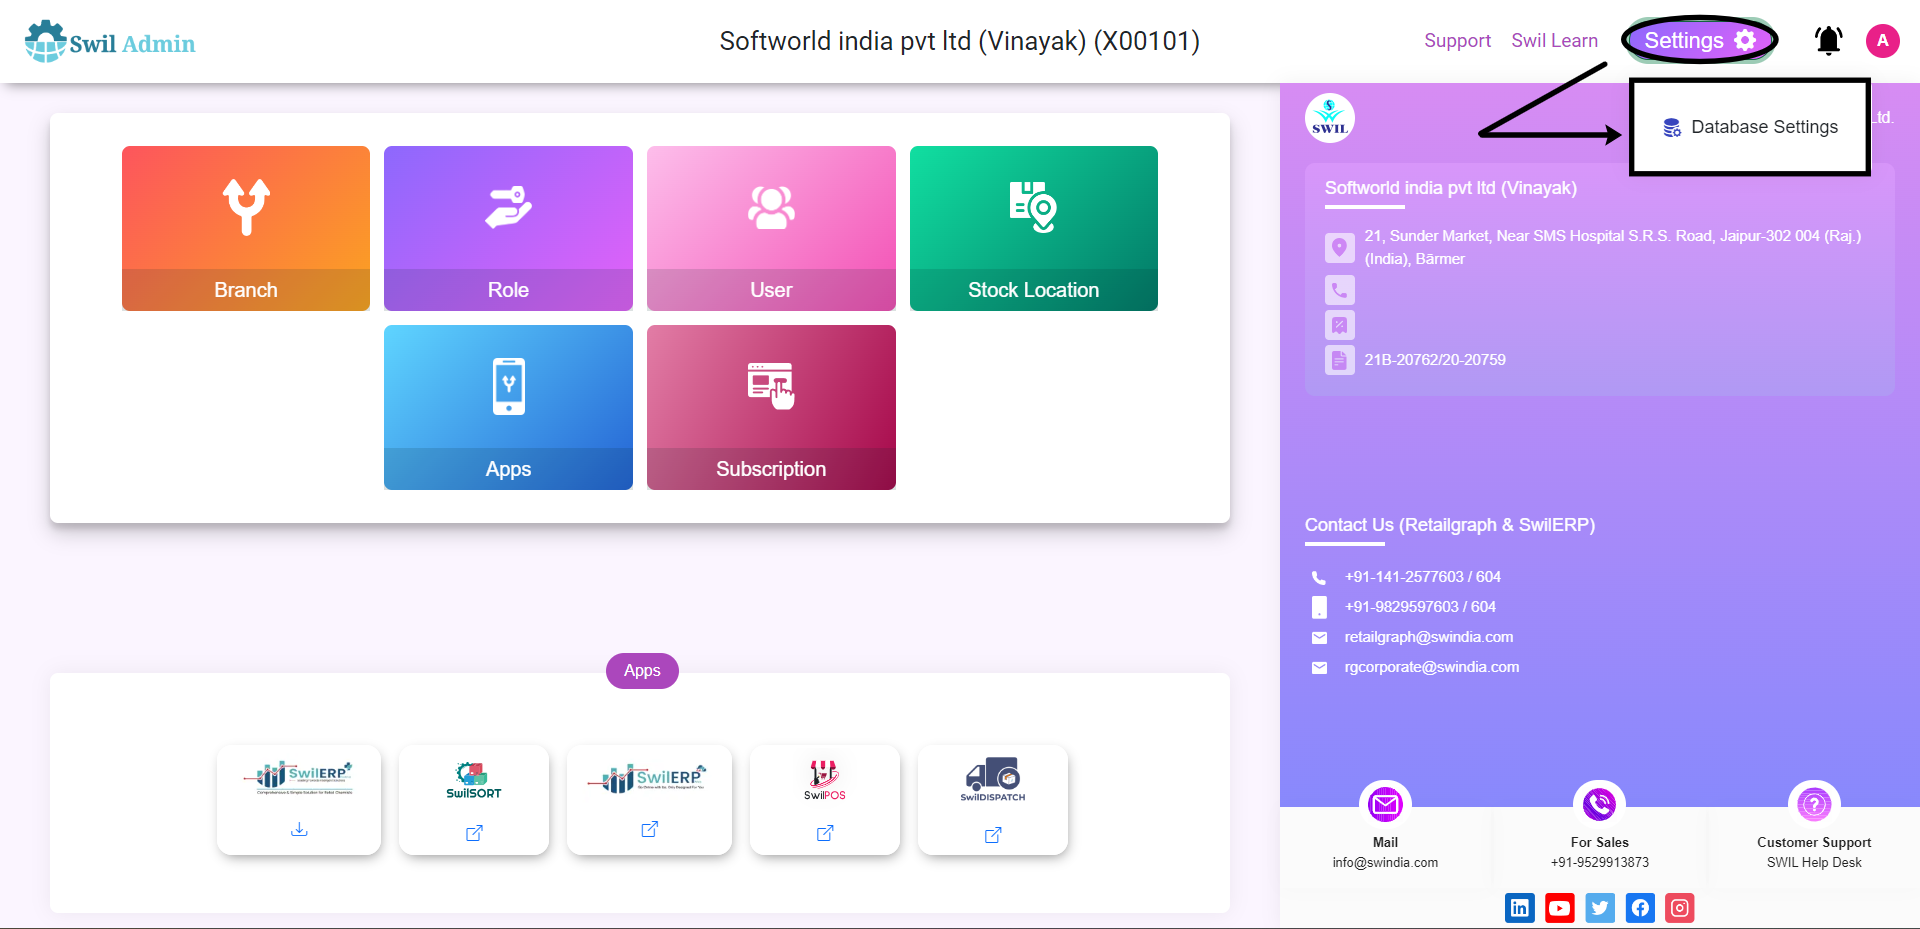Click the Role hand-key icon
1920x929 pixels.
(x=508, y=207)
